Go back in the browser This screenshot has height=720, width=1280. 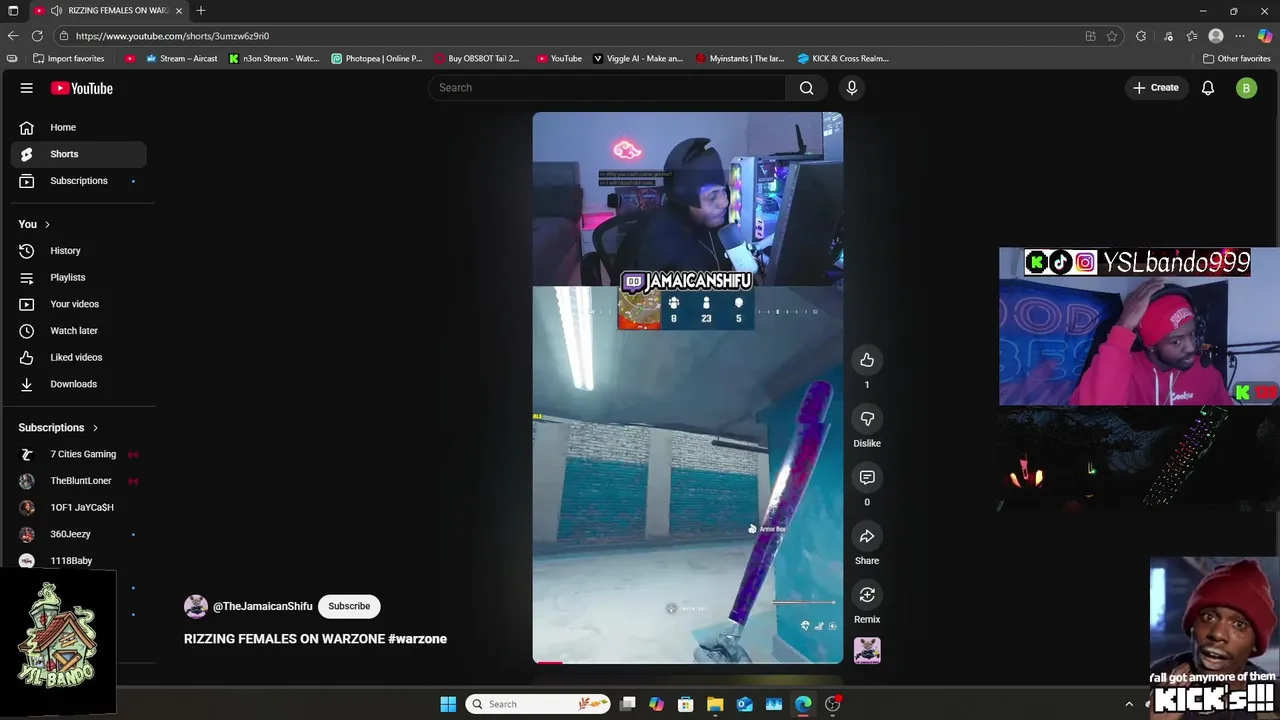13,36
